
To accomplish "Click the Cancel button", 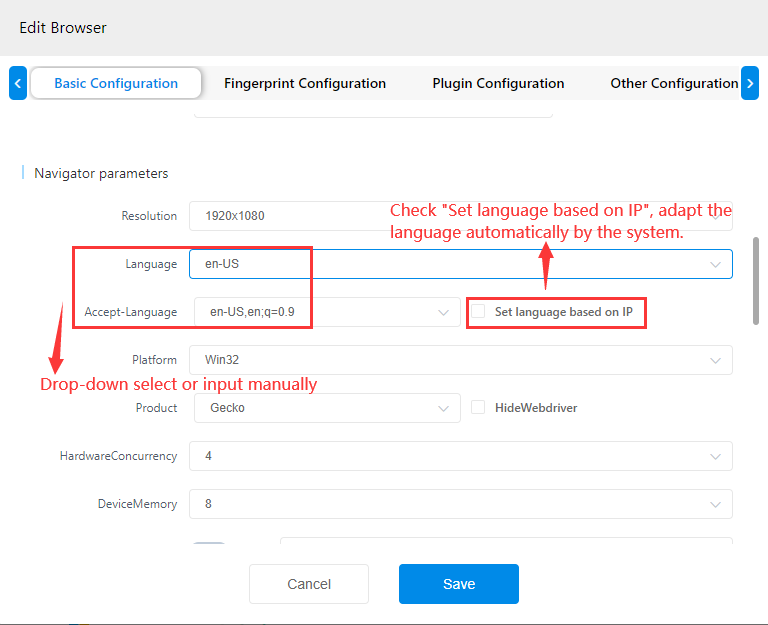I will coord(309,584).
